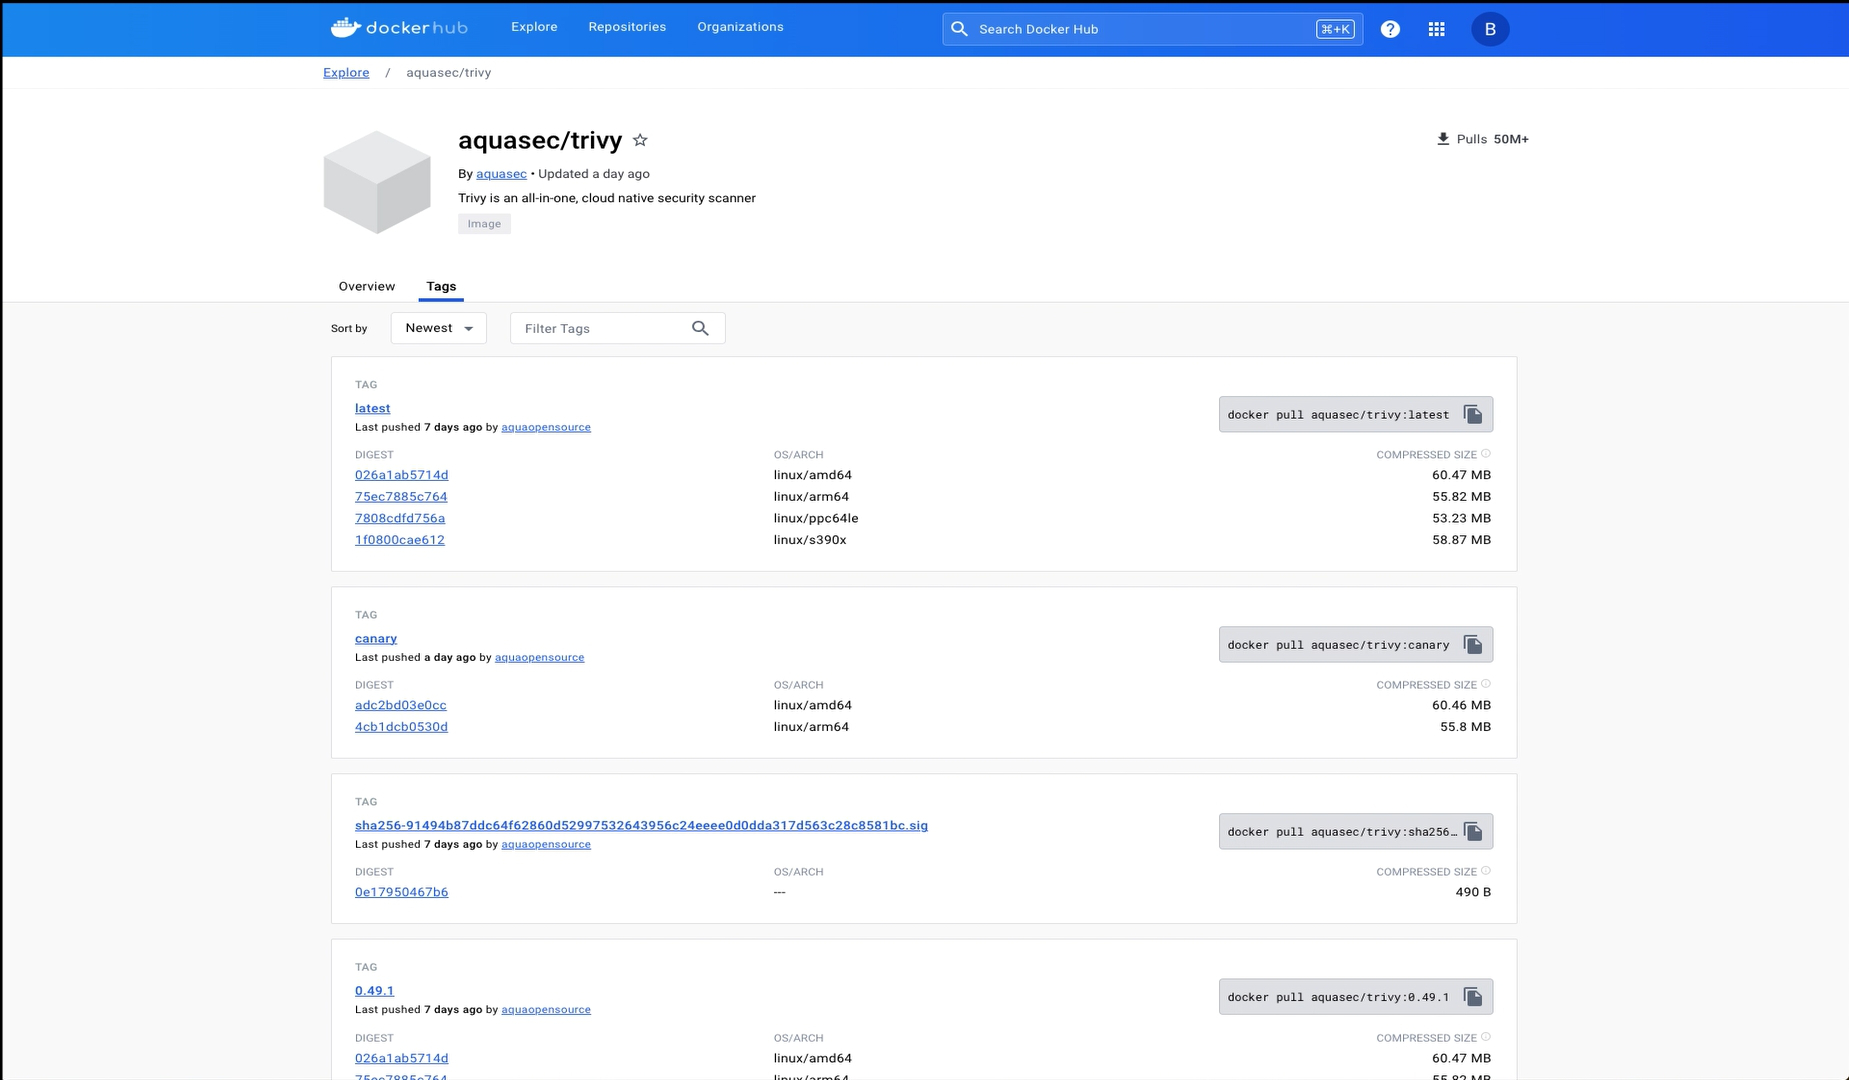Click compressed size info icon in canary tag
Screen dimensions: 1849x1080
pos(1486,683)
